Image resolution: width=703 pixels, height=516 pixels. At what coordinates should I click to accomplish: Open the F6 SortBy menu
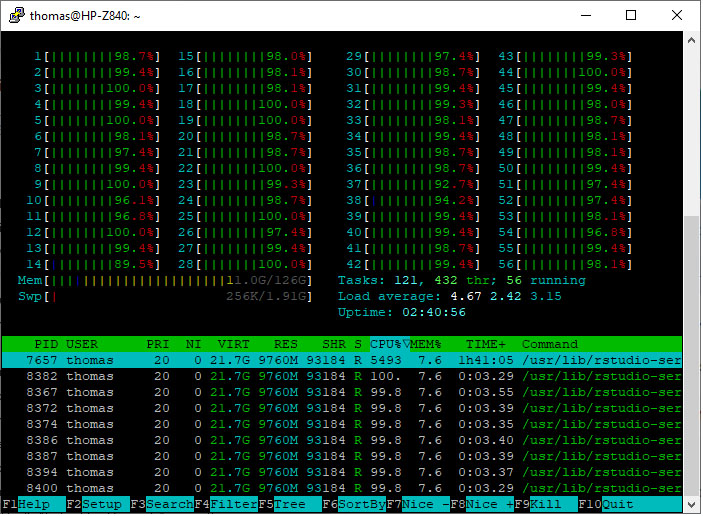(361, 504)
